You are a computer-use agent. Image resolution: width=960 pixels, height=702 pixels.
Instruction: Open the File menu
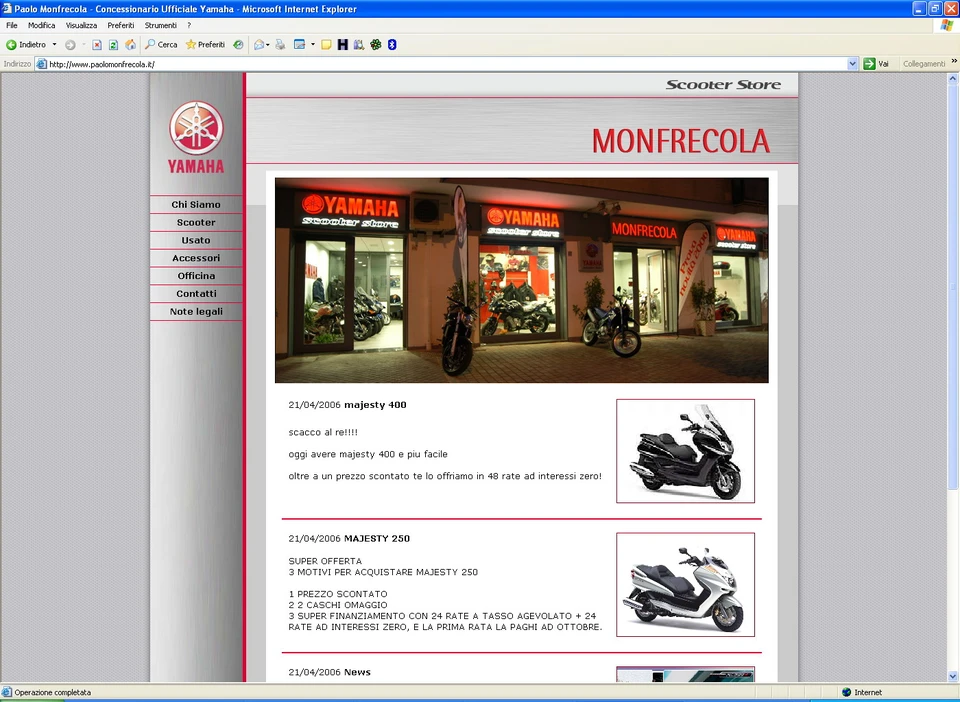point(12,26)
